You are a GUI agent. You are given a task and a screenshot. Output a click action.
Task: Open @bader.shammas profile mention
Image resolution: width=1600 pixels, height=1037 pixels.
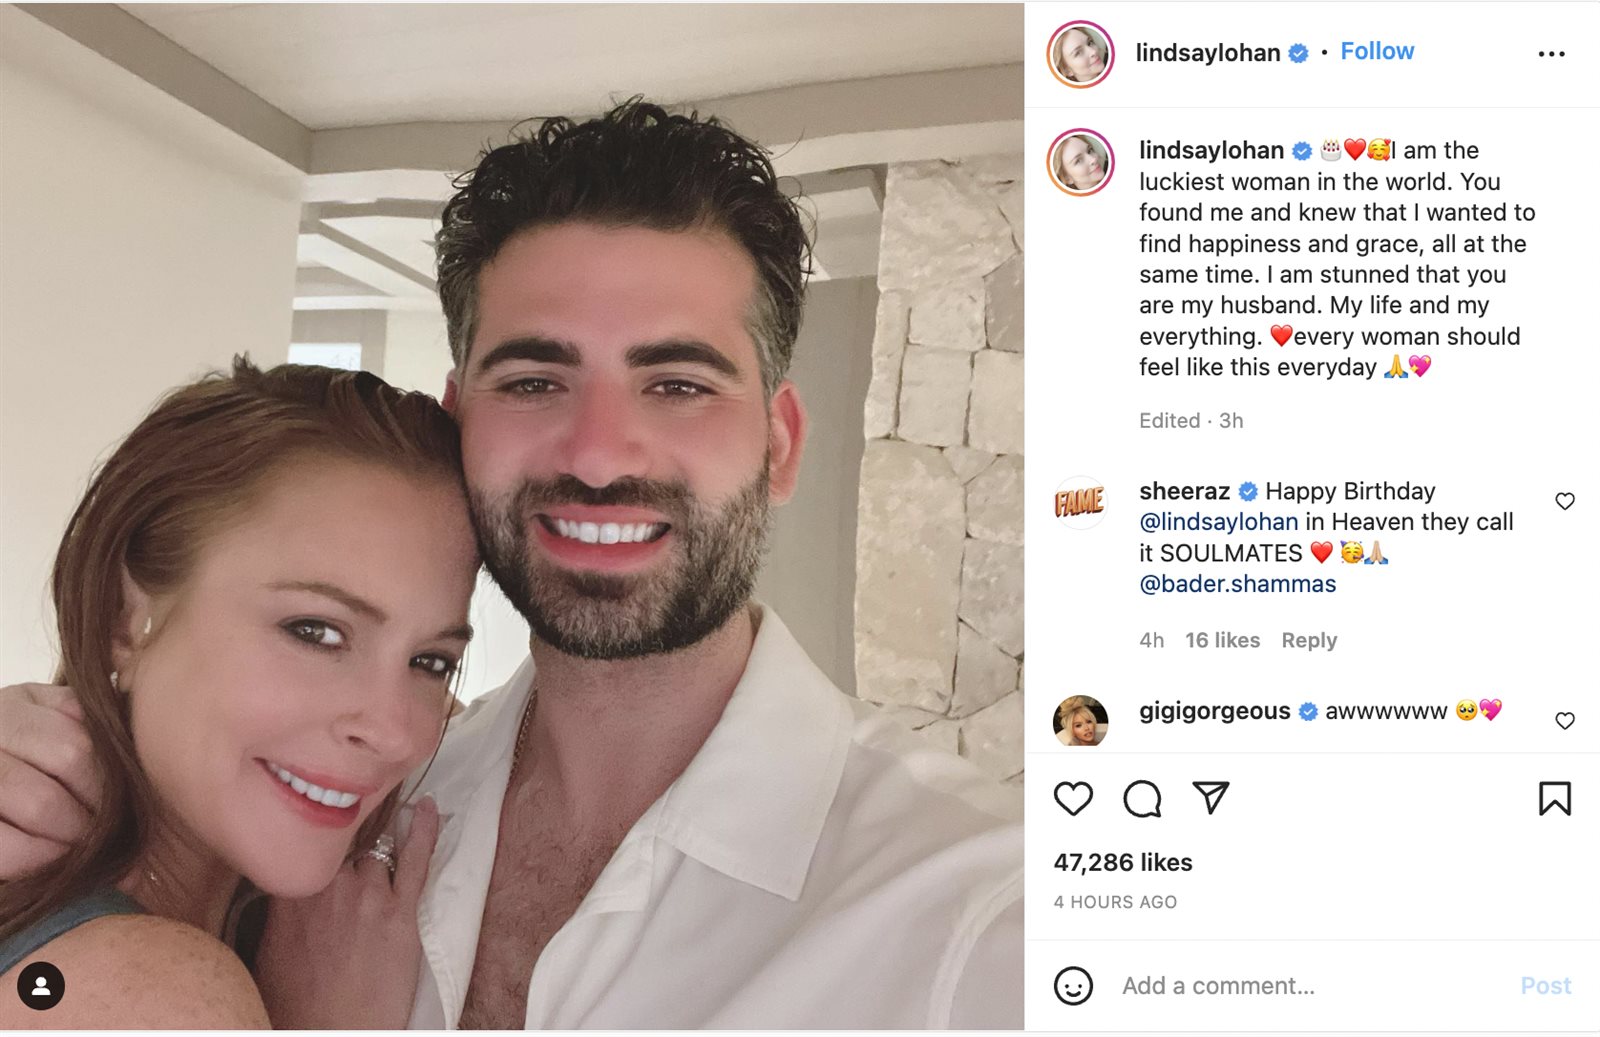click(1237, 584)
